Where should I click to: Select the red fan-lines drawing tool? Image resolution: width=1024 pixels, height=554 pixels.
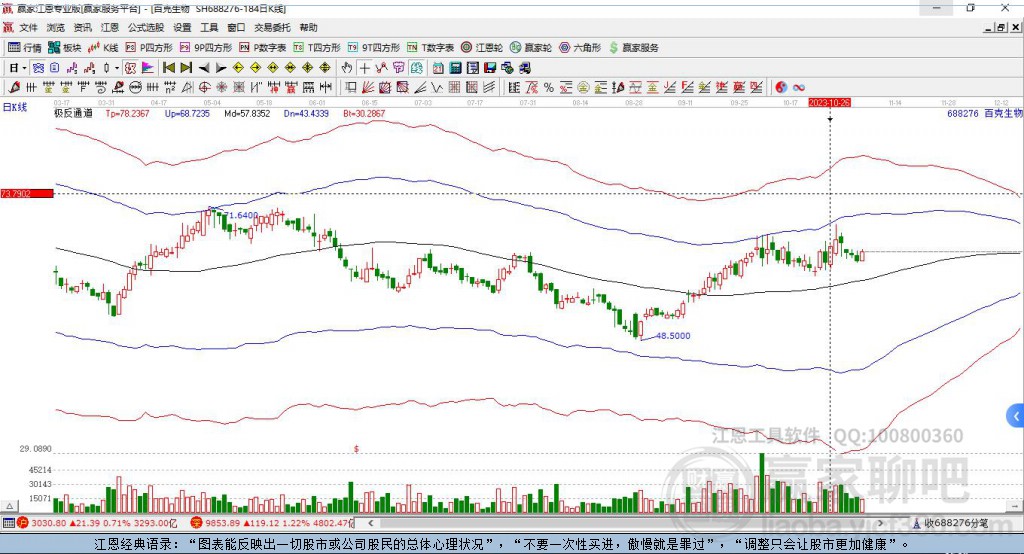[x=368, y=88]
